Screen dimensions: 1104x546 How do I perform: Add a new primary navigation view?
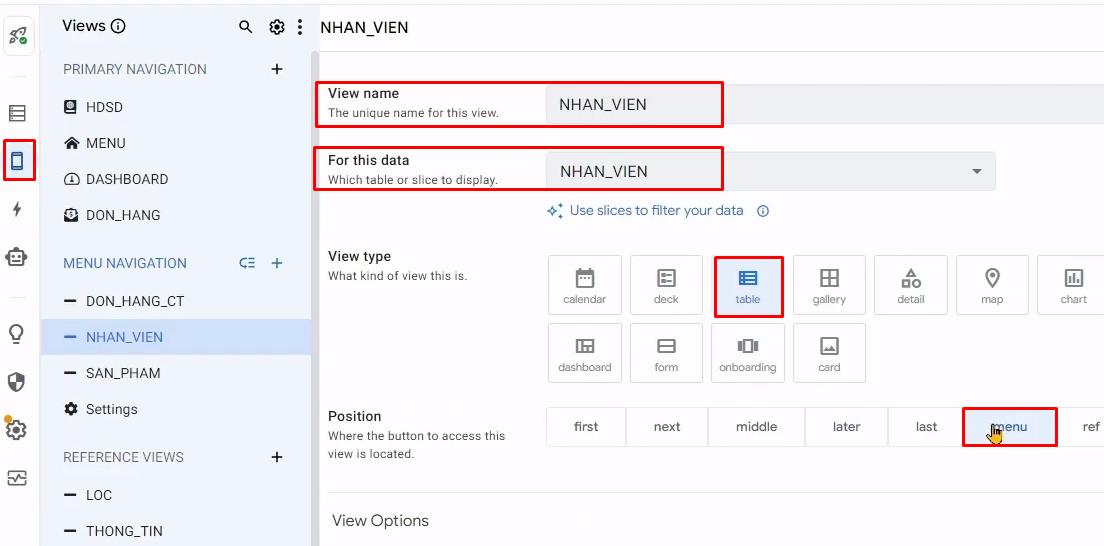[x=277, y=69]
